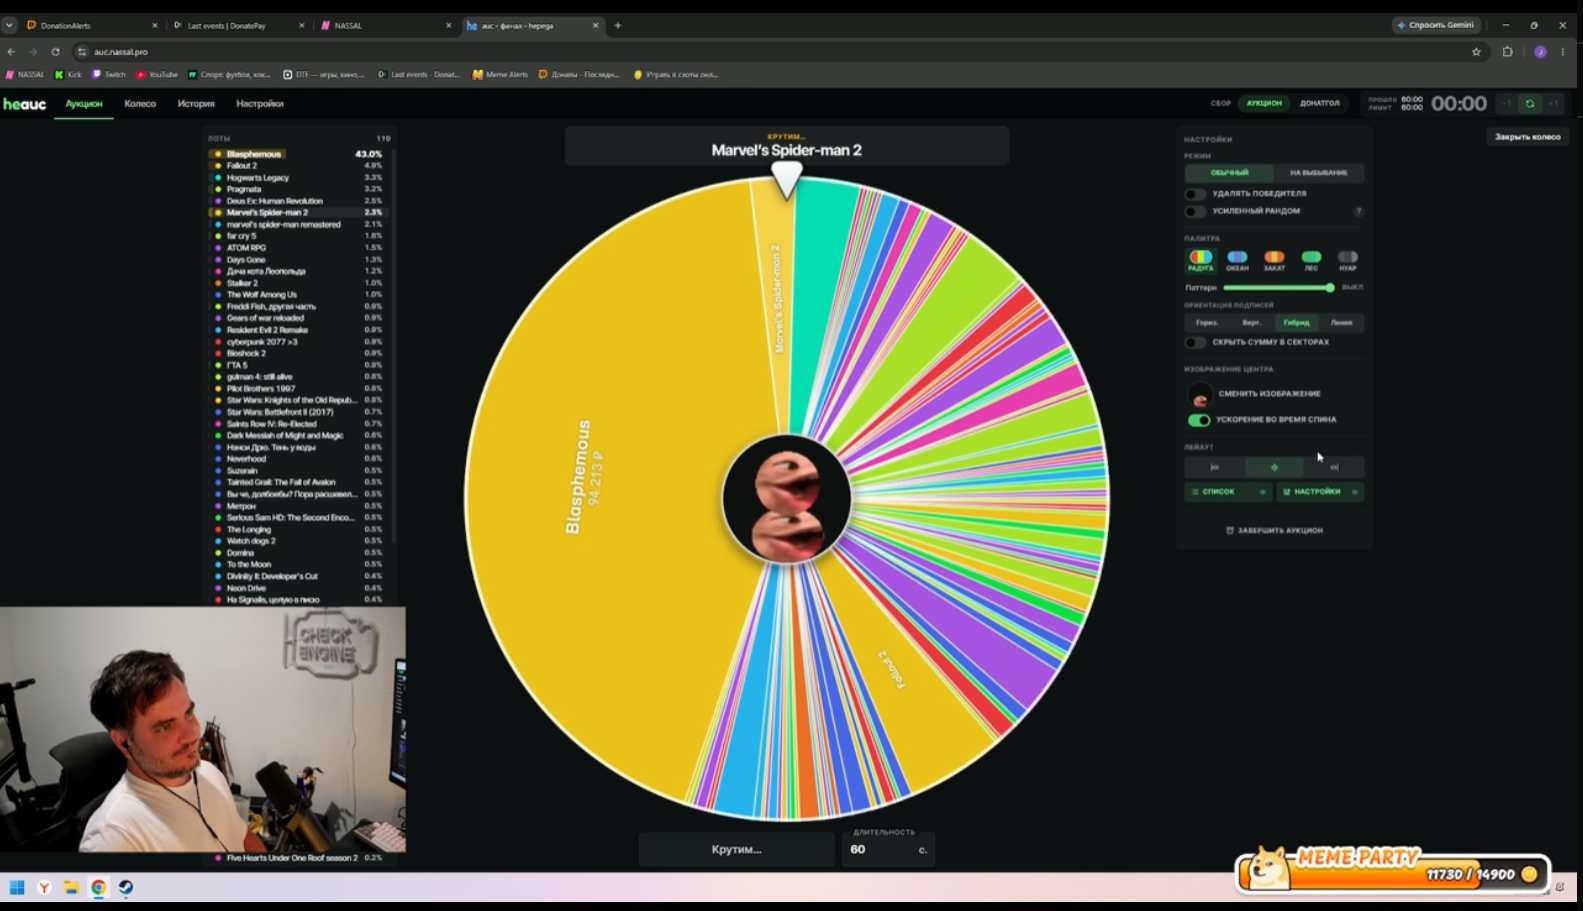
Task: Open the Настройки page tab in header
Action: click(x=260, y=104)
